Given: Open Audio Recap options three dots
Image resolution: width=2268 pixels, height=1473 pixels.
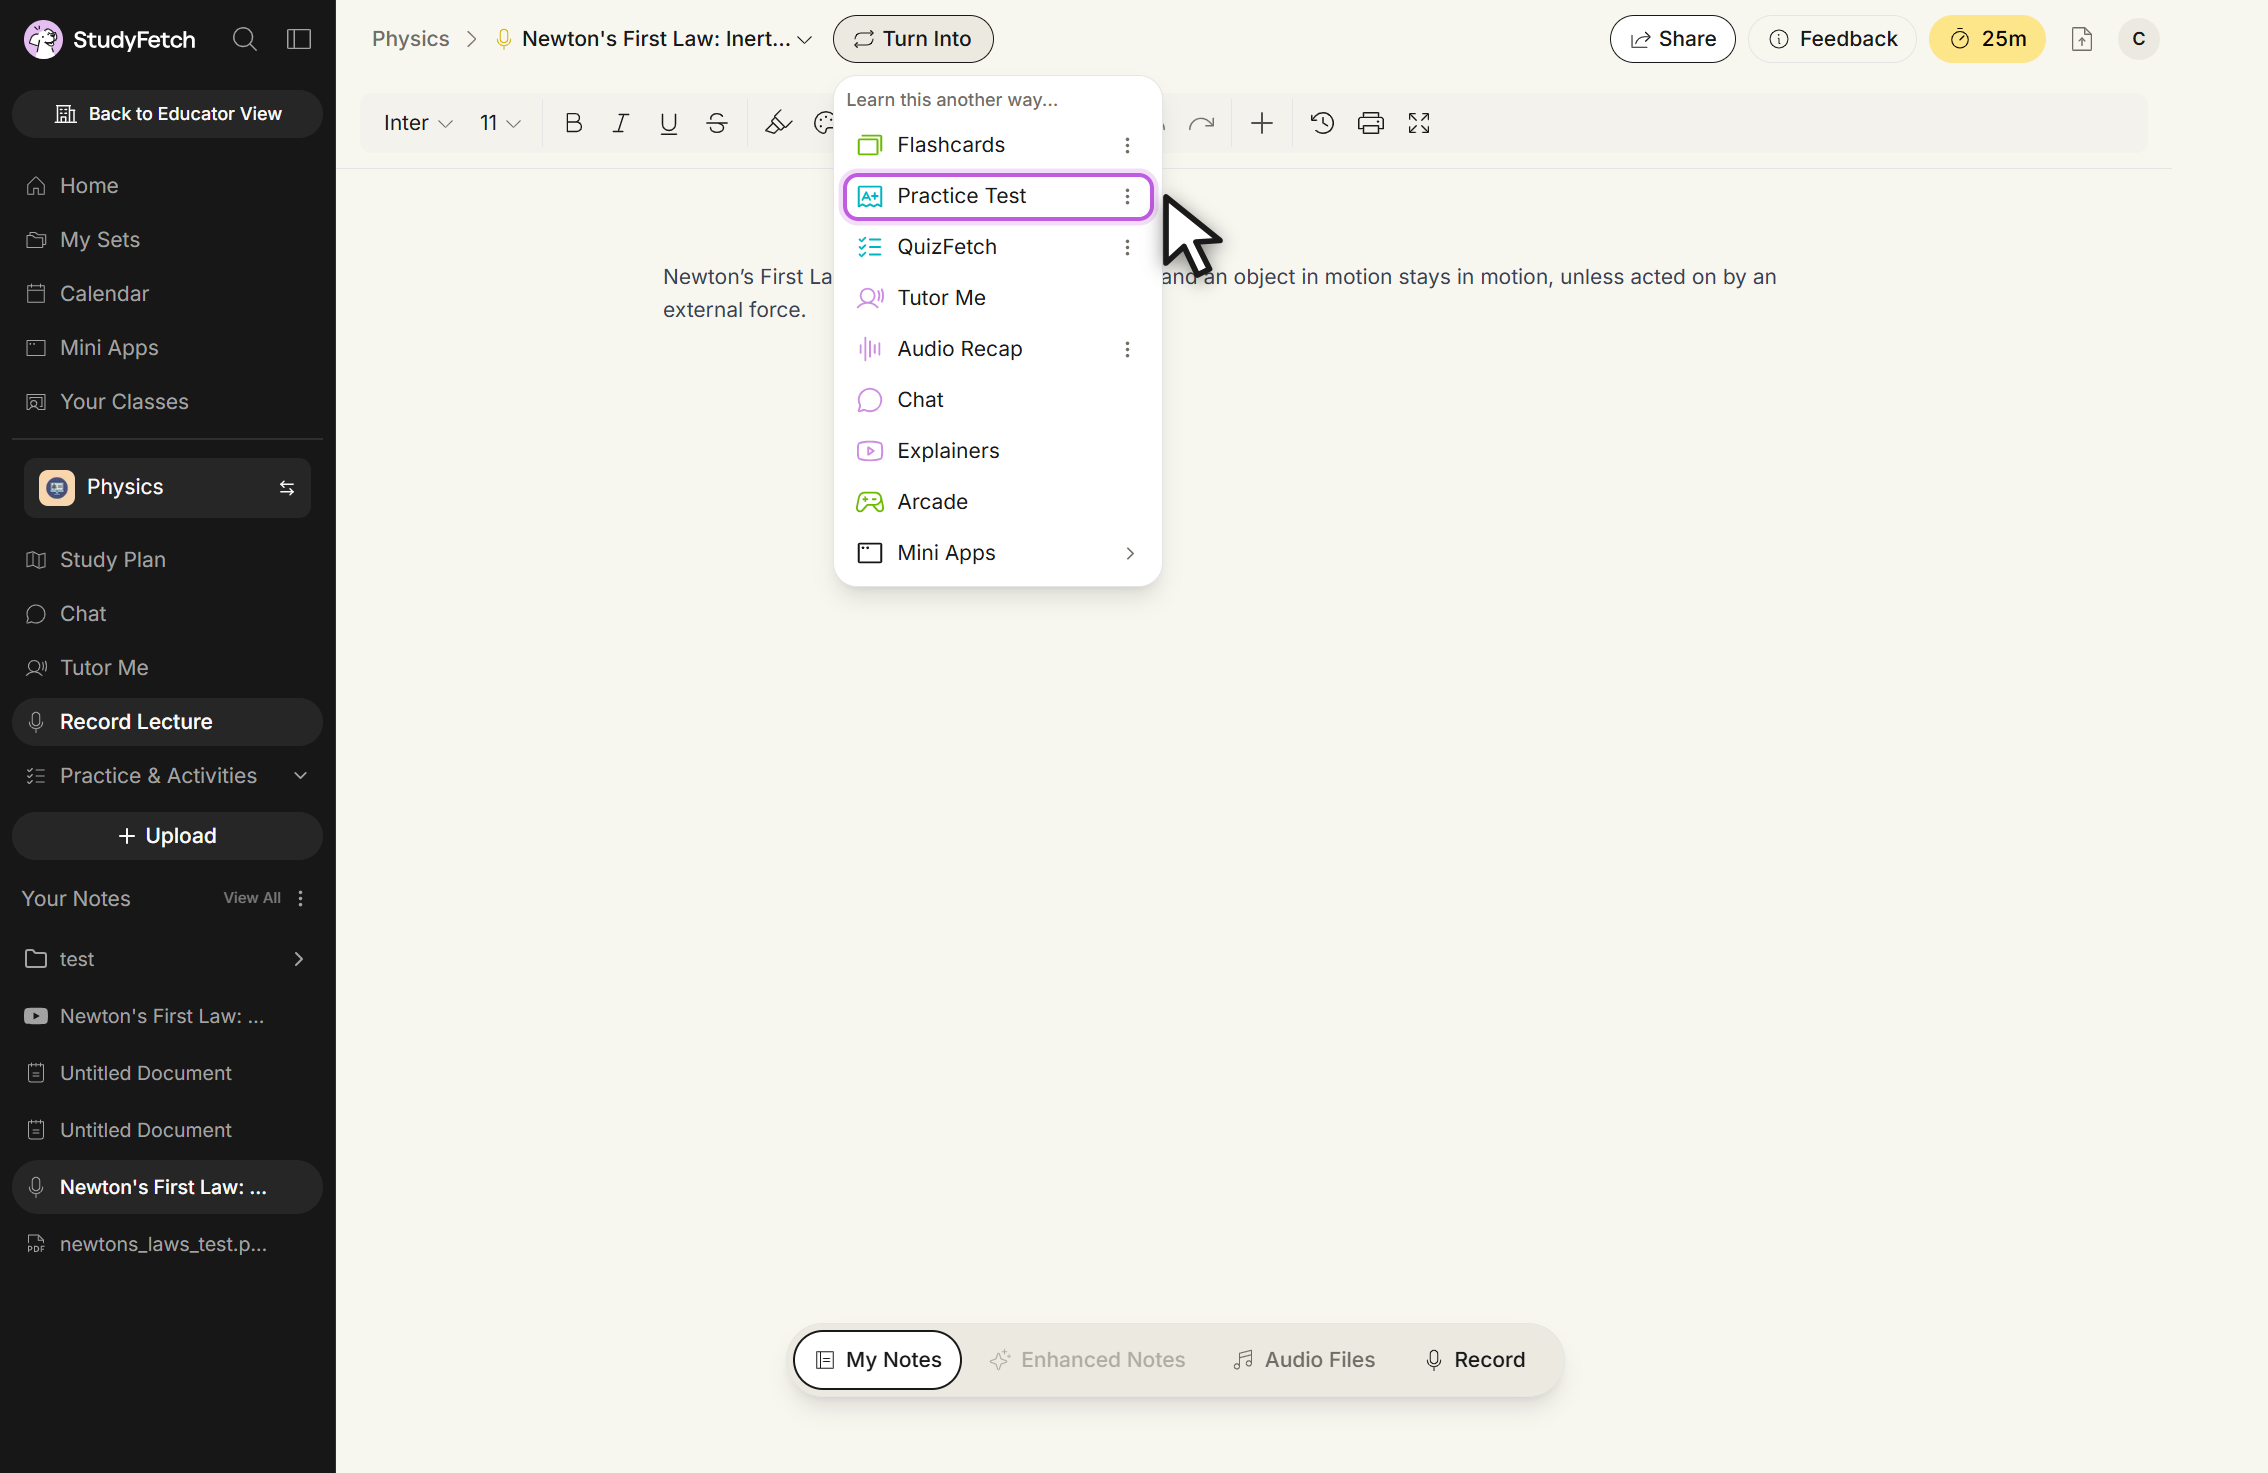Looking at the screenshot, I should click(x=1127, y=349).
